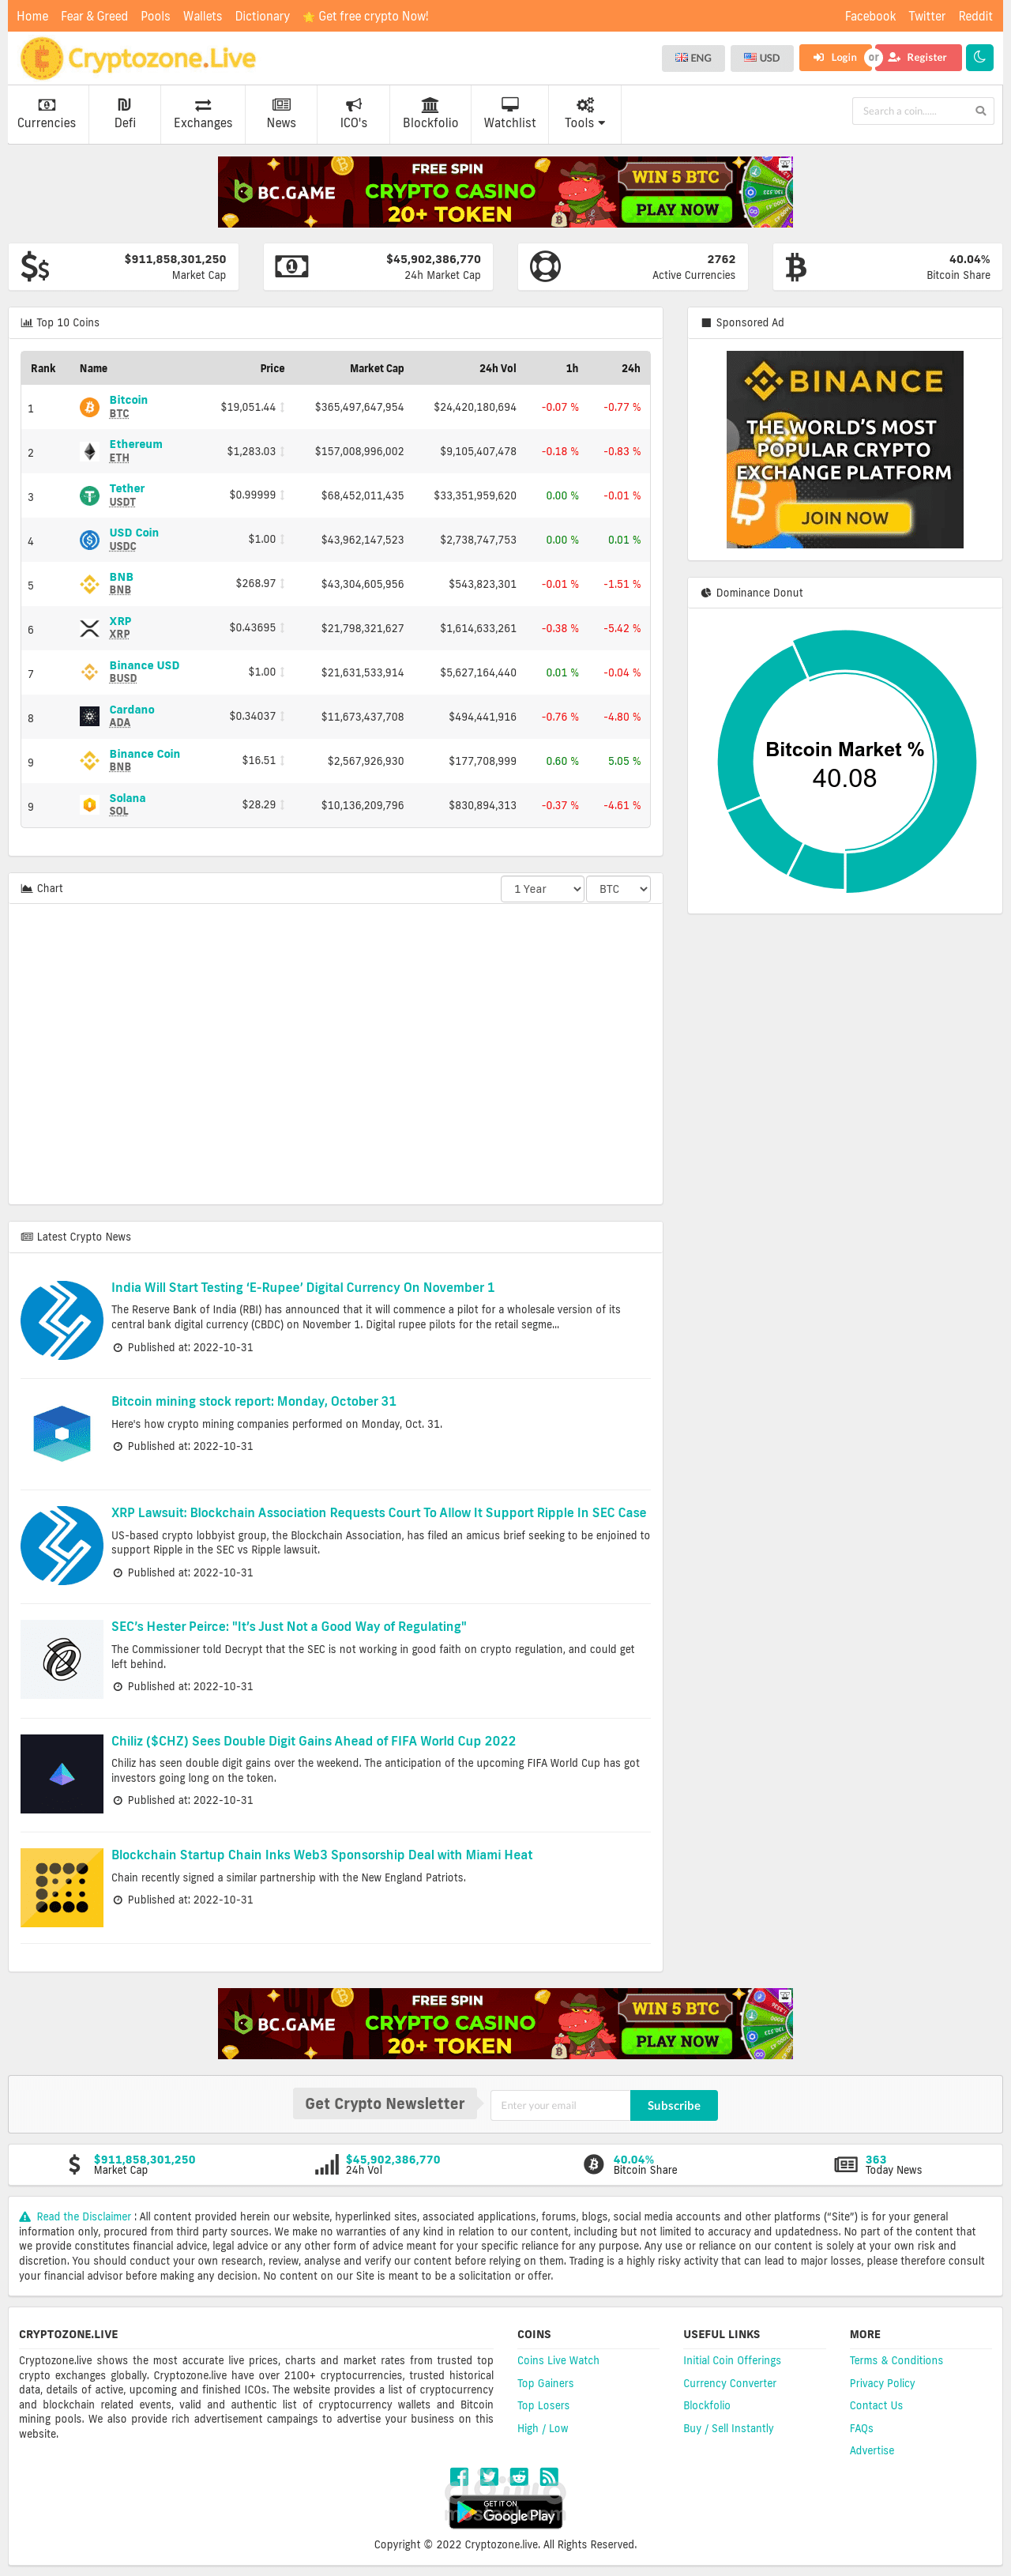Open the Blockfolio nav item
This screenshot has width=1011, height=2576.
[x=430, y=114]
